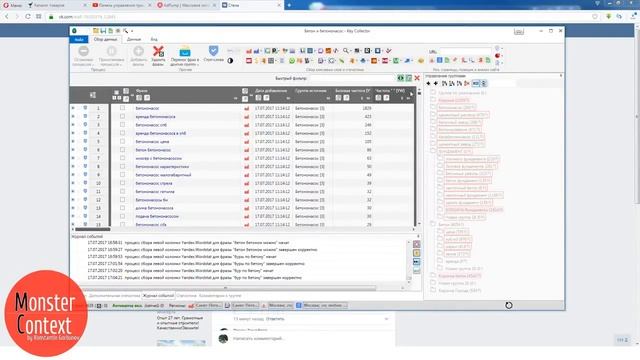640x360 pixels.
Task: Open the source group column filter dropdown
Action: pos(328,98)
